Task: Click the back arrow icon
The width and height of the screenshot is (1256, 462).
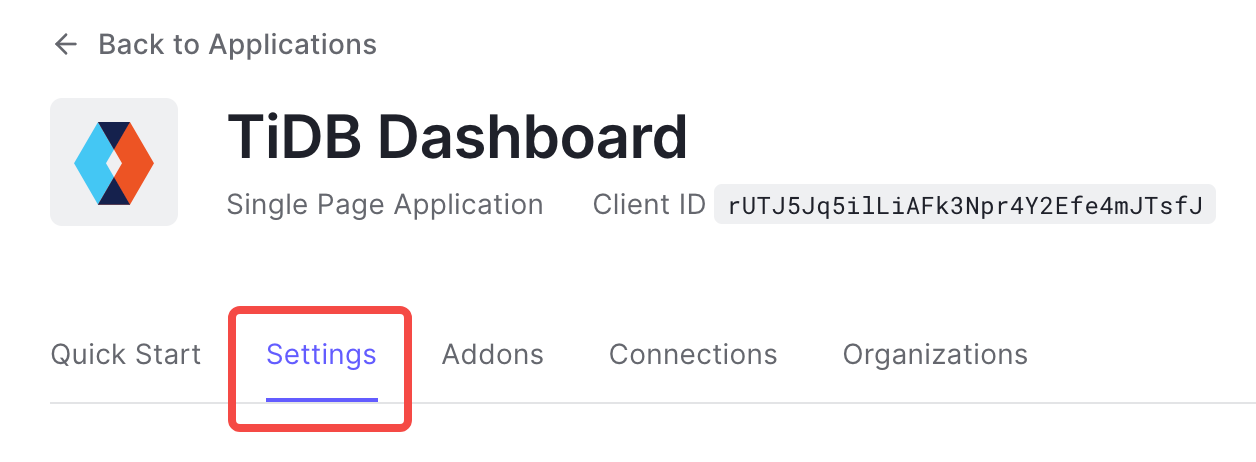Action: pos(66,45)
